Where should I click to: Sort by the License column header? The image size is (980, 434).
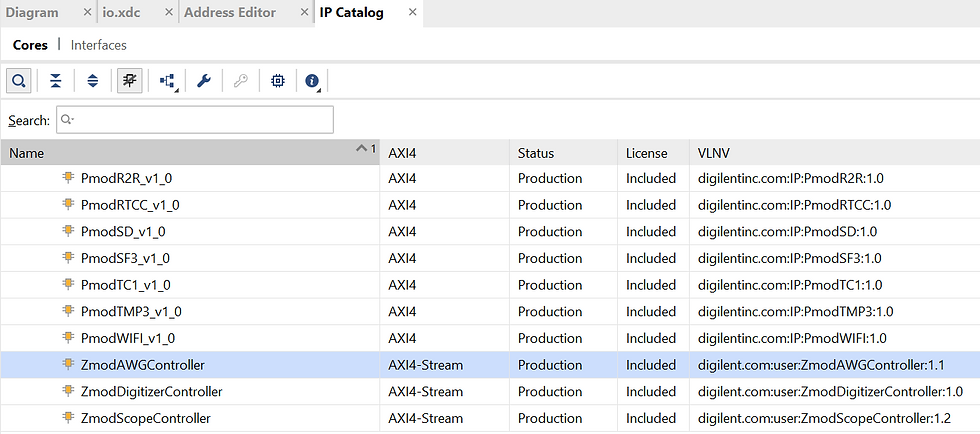[653, 153]
